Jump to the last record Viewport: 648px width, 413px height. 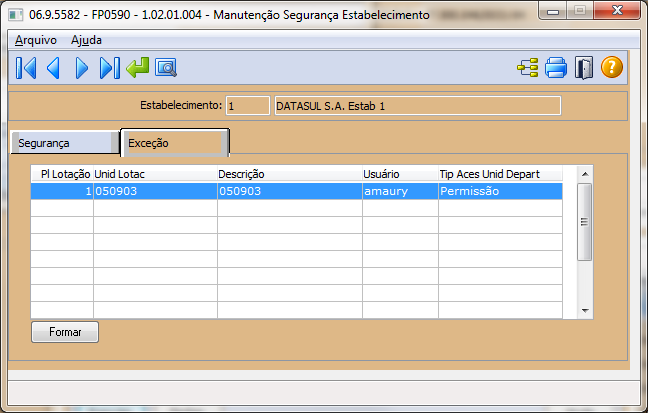click(110, 68)
